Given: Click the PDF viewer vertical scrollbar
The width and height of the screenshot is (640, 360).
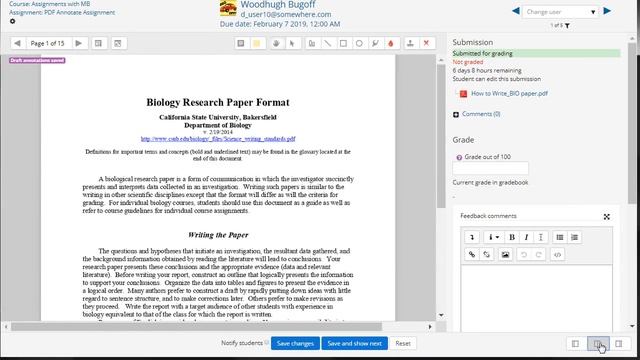Looking at the screenshot, I should click(x=441, y=137).
